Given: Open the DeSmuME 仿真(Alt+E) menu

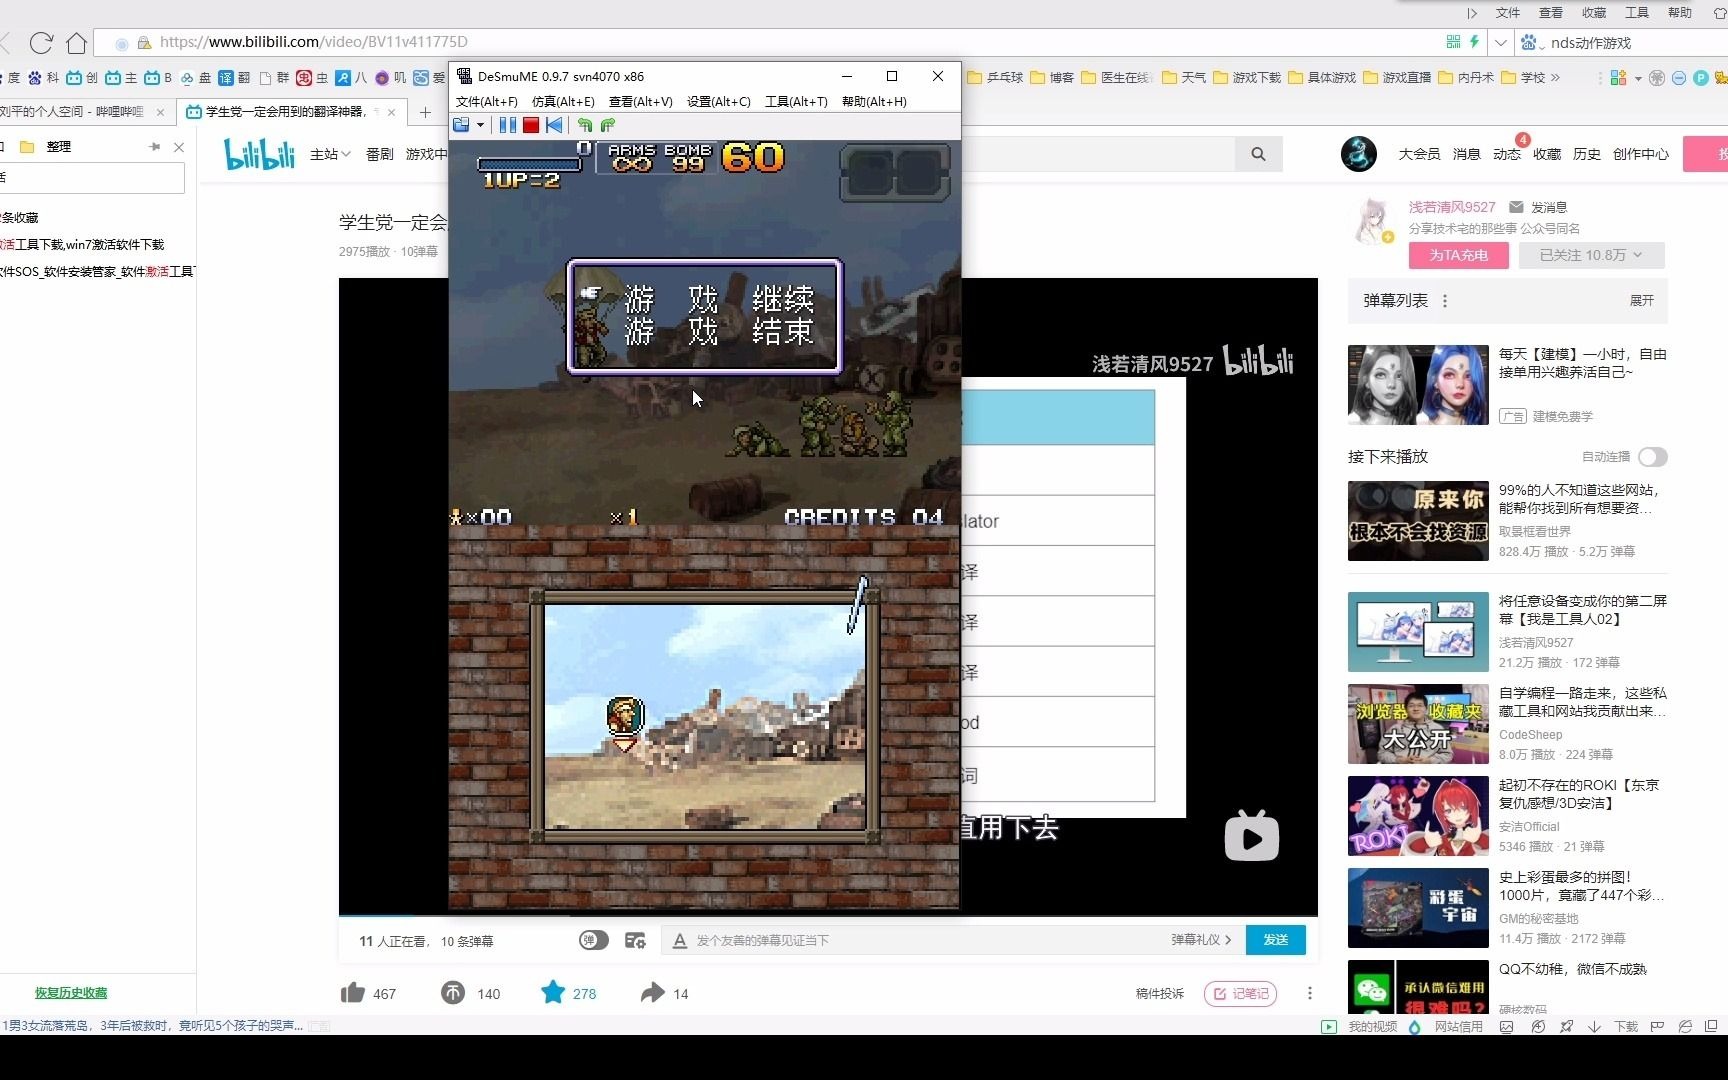Looking at the screenshot, I should 563,101.
